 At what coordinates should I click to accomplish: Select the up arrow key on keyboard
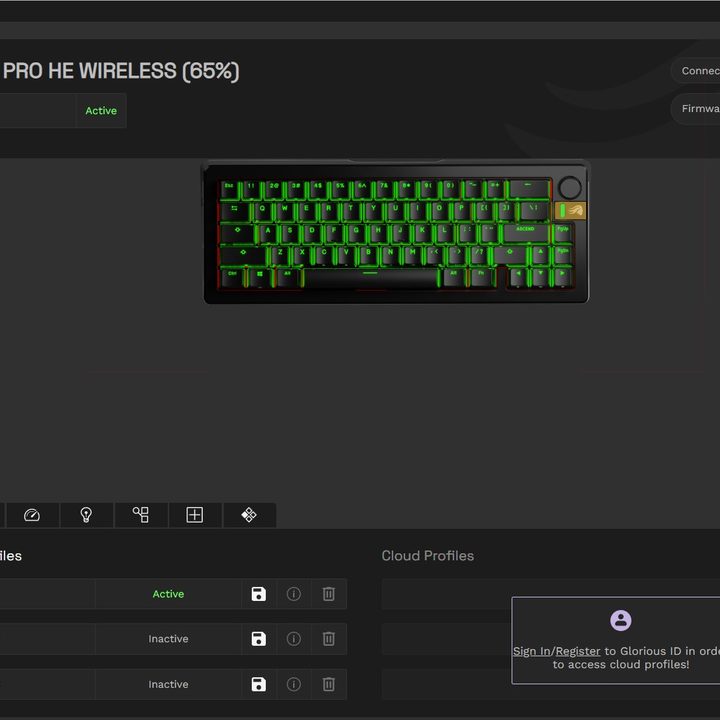[x=540, y=254]
